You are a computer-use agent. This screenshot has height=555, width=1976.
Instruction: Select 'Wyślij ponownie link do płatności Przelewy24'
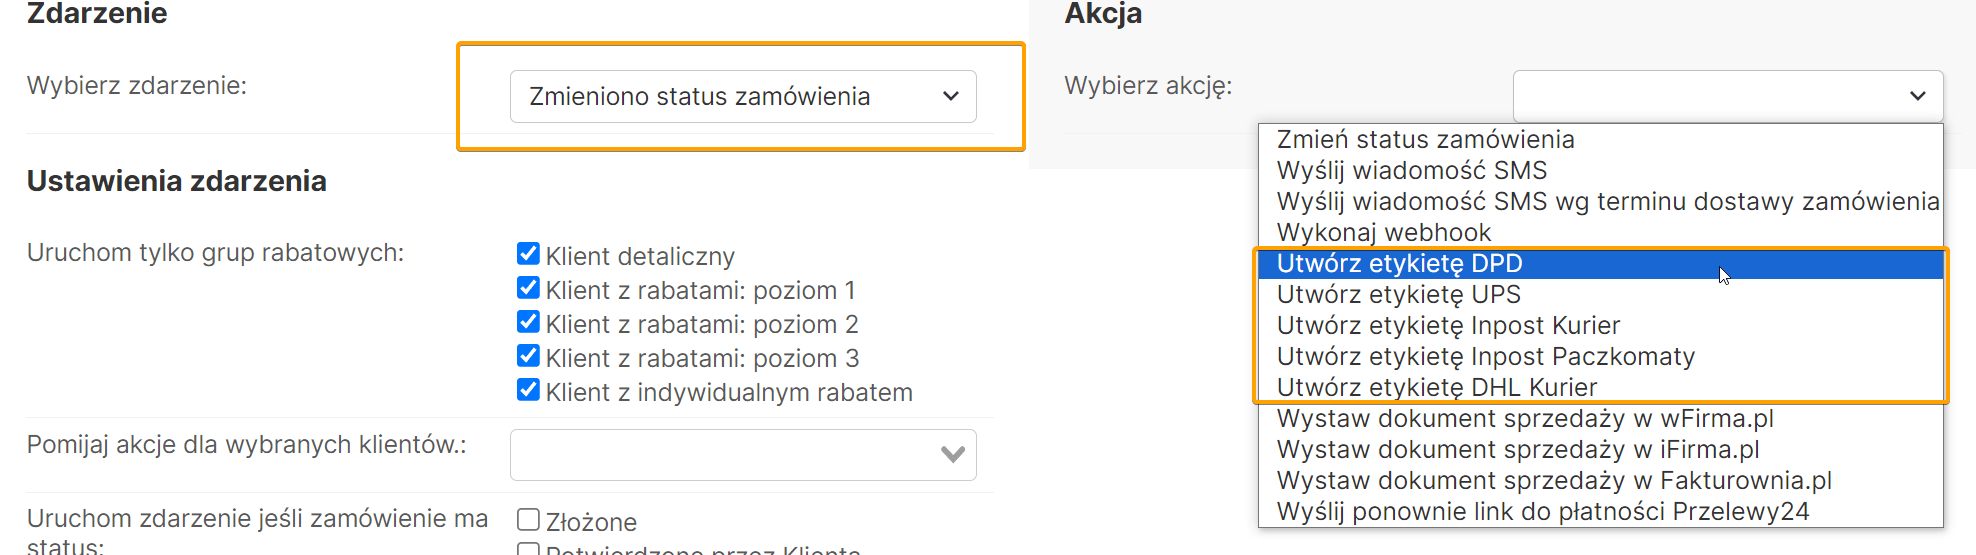(1542, 512)
